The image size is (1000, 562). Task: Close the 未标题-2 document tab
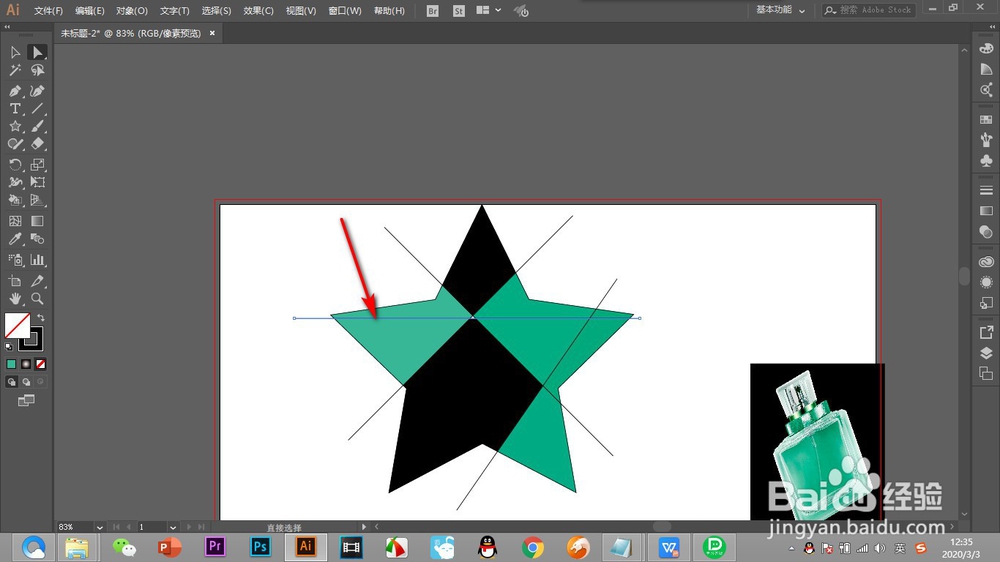click(212, 33)
